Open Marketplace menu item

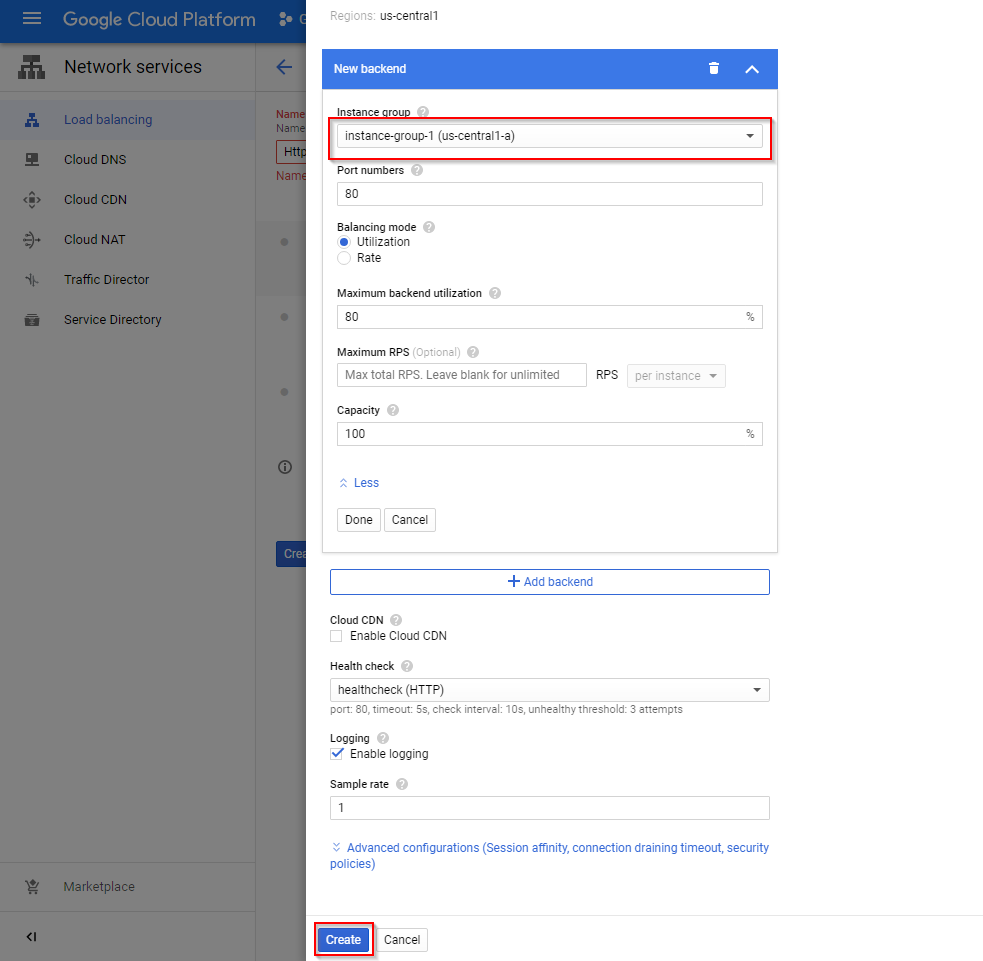[128, 887]
